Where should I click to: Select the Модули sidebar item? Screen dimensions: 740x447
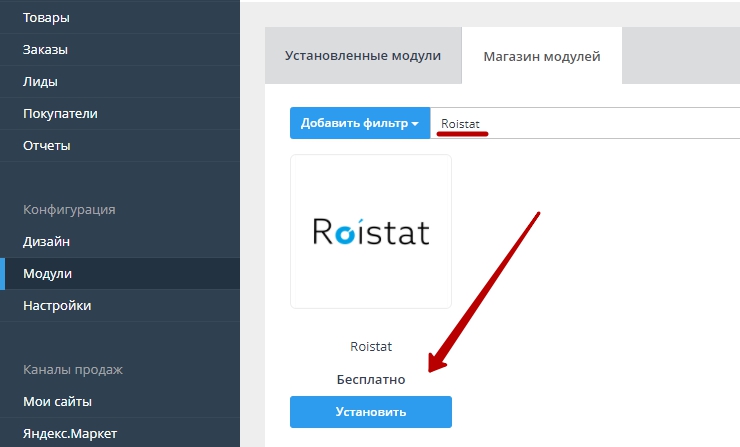click(x=47, y=273)
